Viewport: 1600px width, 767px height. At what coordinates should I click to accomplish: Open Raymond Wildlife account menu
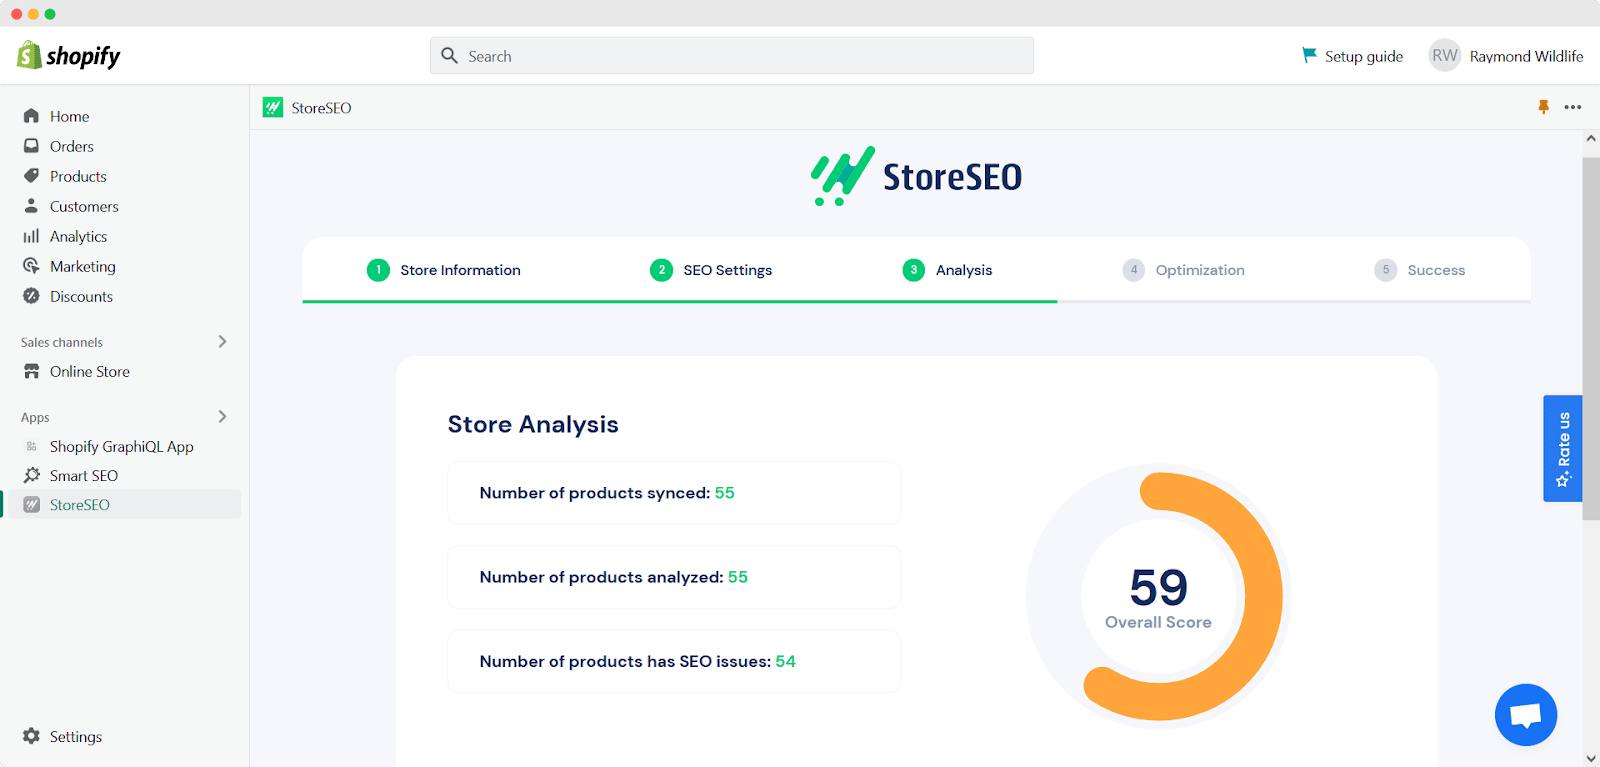pyautogui.click(x=1506, y=56)
